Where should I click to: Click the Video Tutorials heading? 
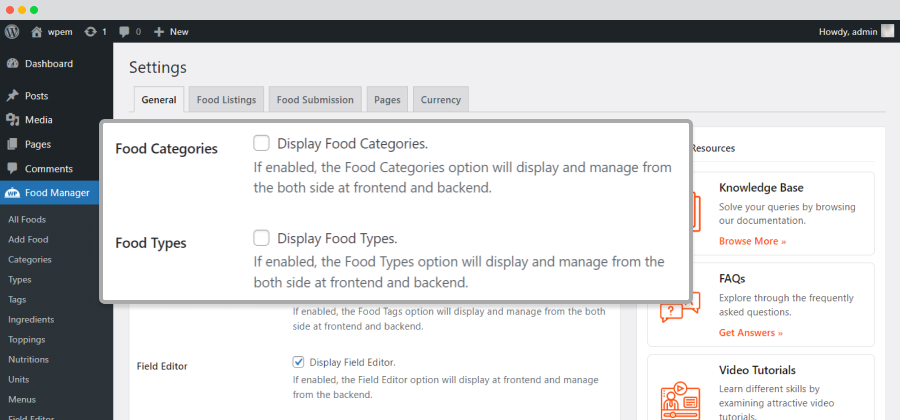[x=757, y=370]
